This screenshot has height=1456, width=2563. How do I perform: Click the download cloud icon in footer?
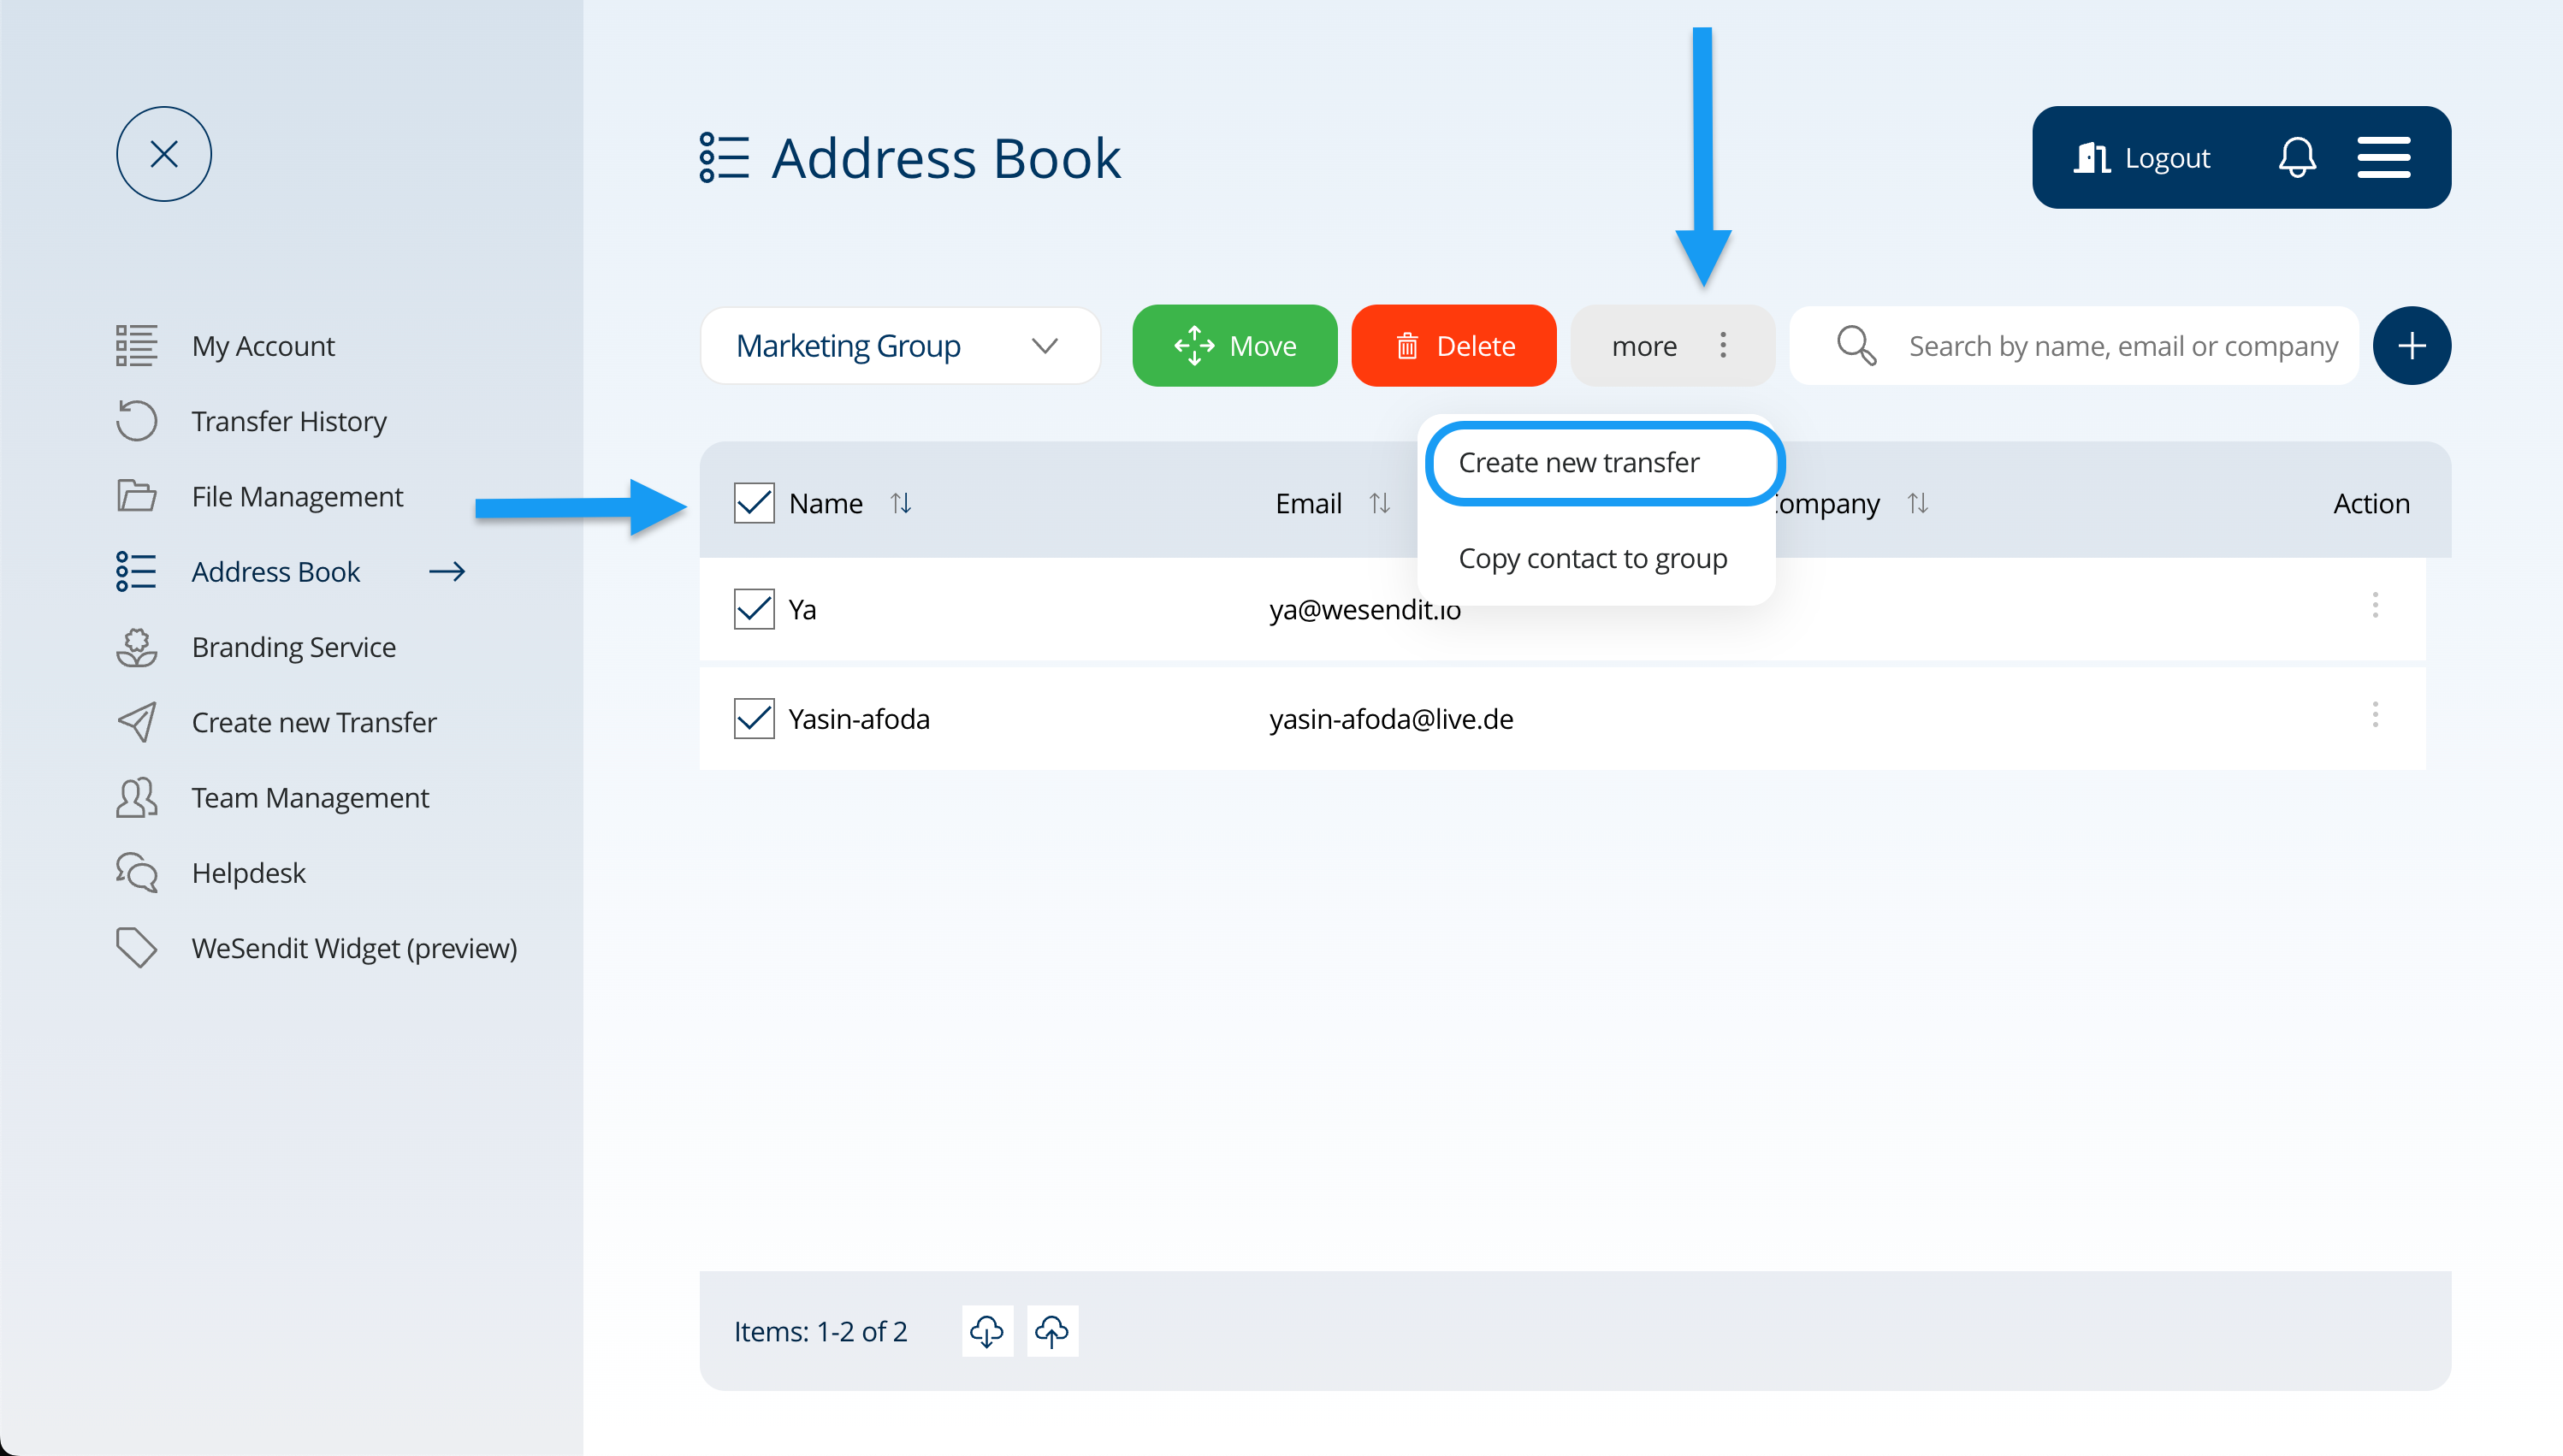987,1331
